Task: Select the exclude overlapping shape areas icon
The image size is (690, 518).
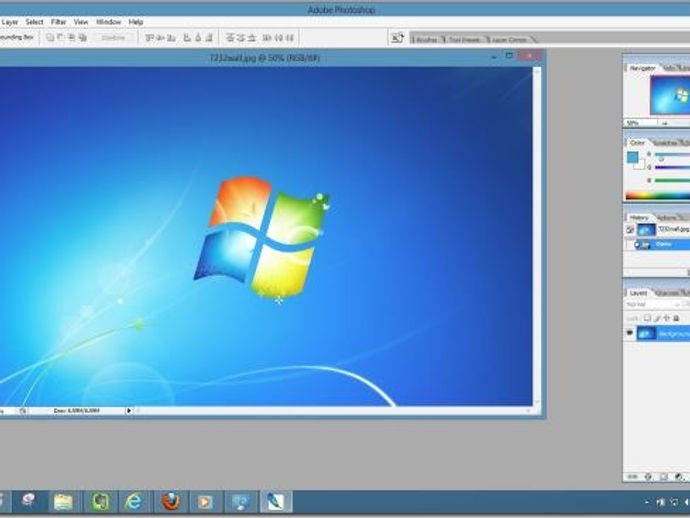Action: coord(83,38)
